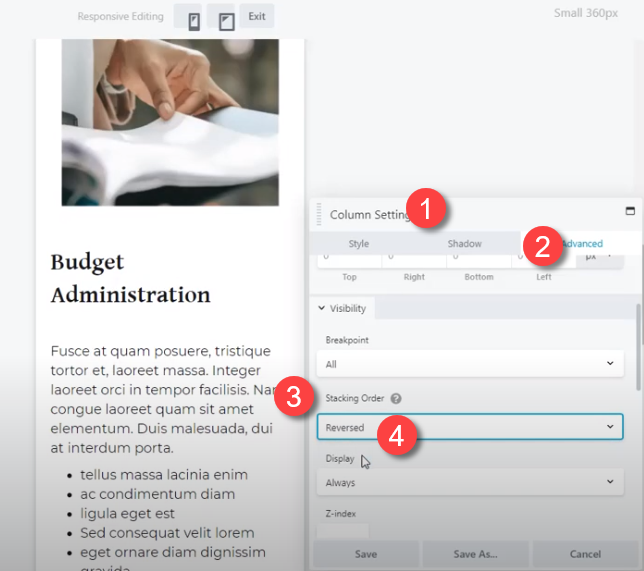Screen dimensions: 644x571
Task: Click the Save As... button
Action: coord(475,554)
